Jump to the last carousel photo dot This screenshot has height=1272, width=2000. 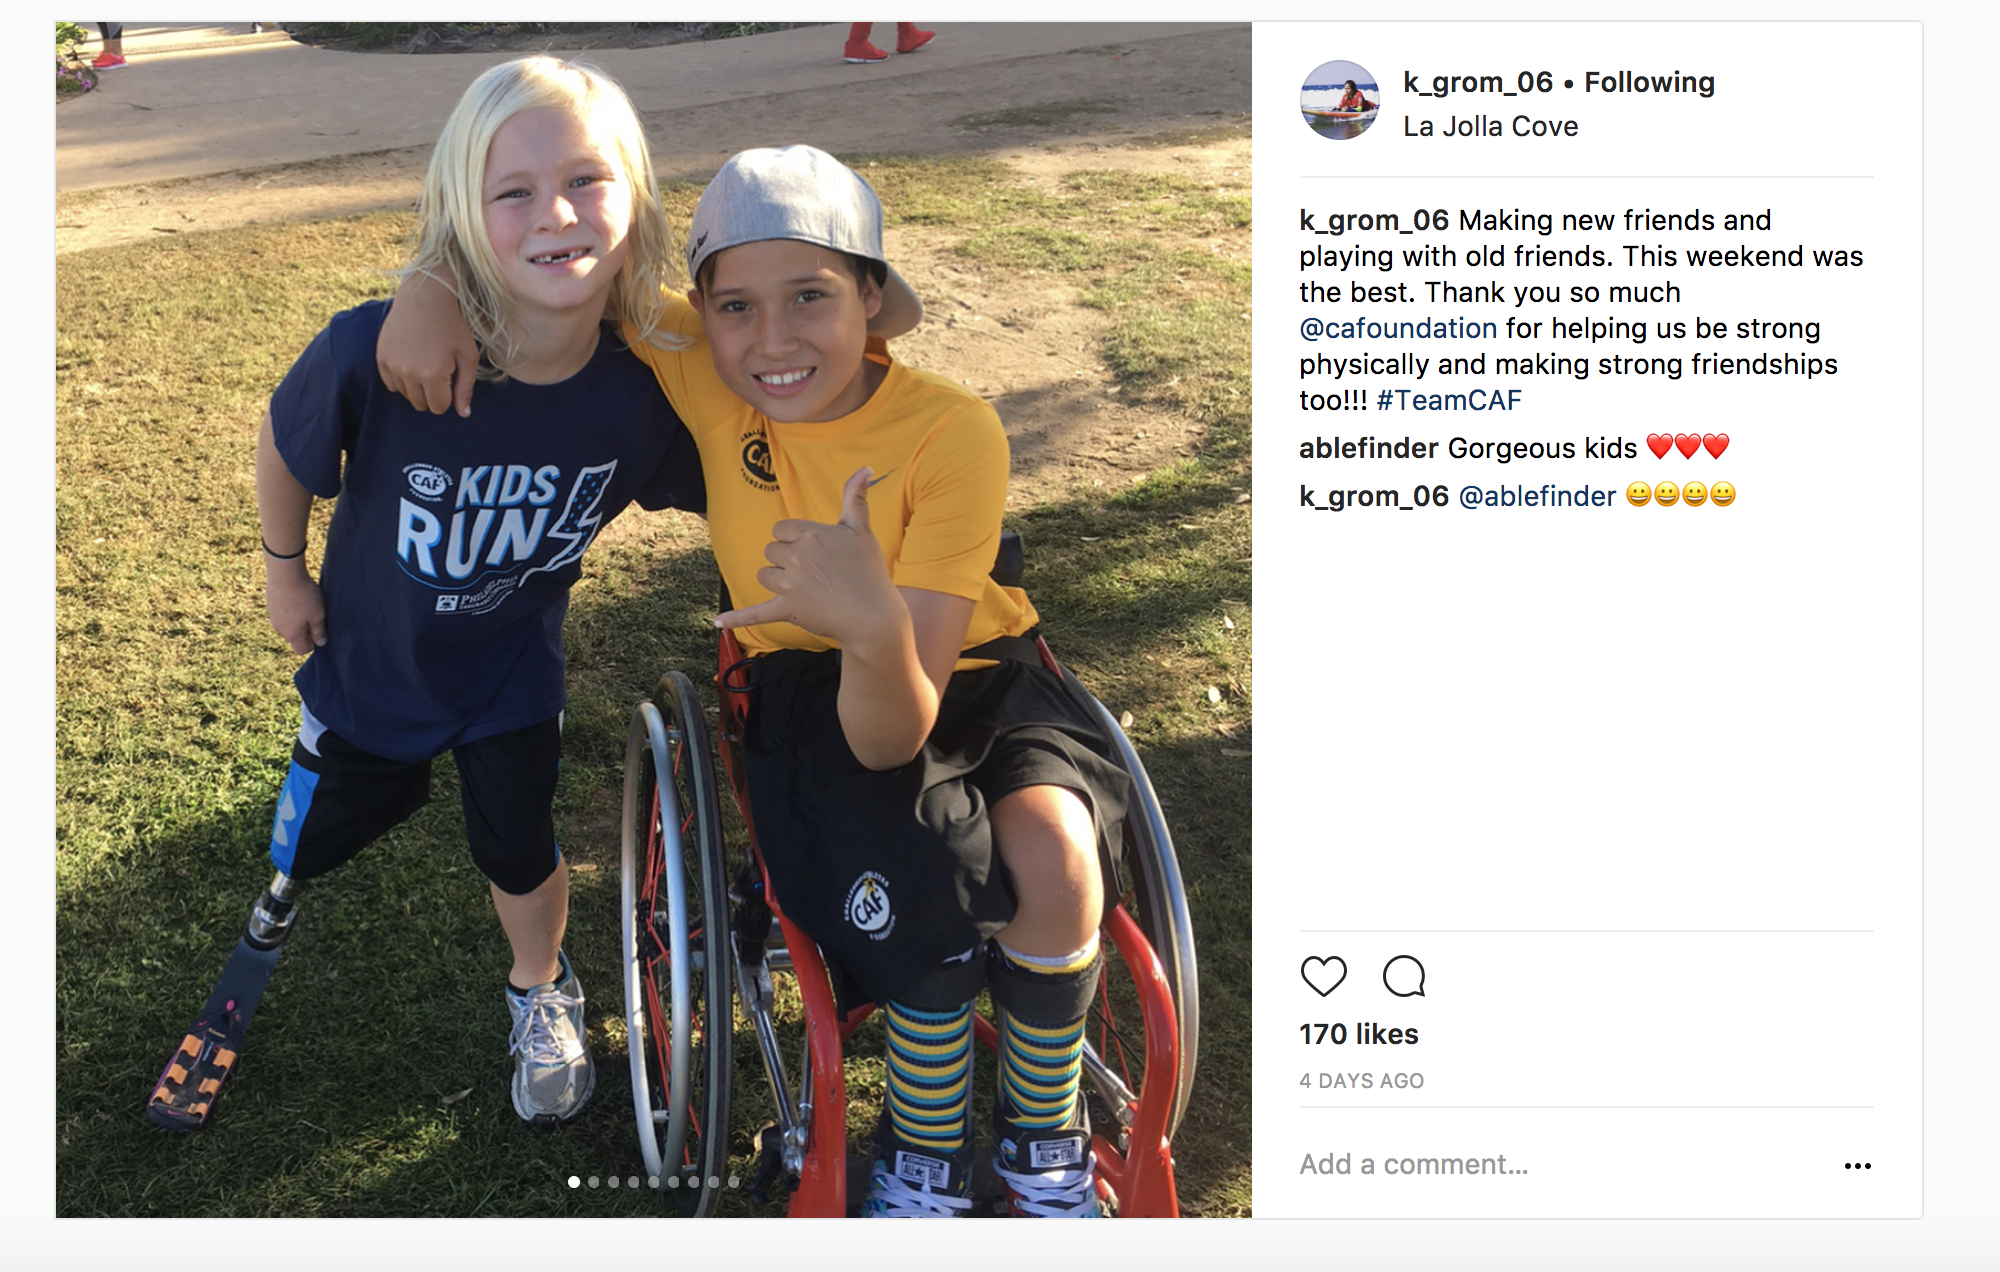(x=734, y=1182)
